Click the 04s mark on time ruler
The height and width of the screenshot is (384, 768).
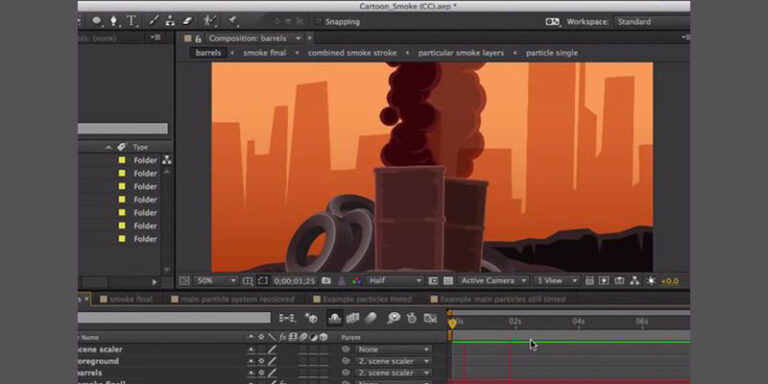coord(578,321)
